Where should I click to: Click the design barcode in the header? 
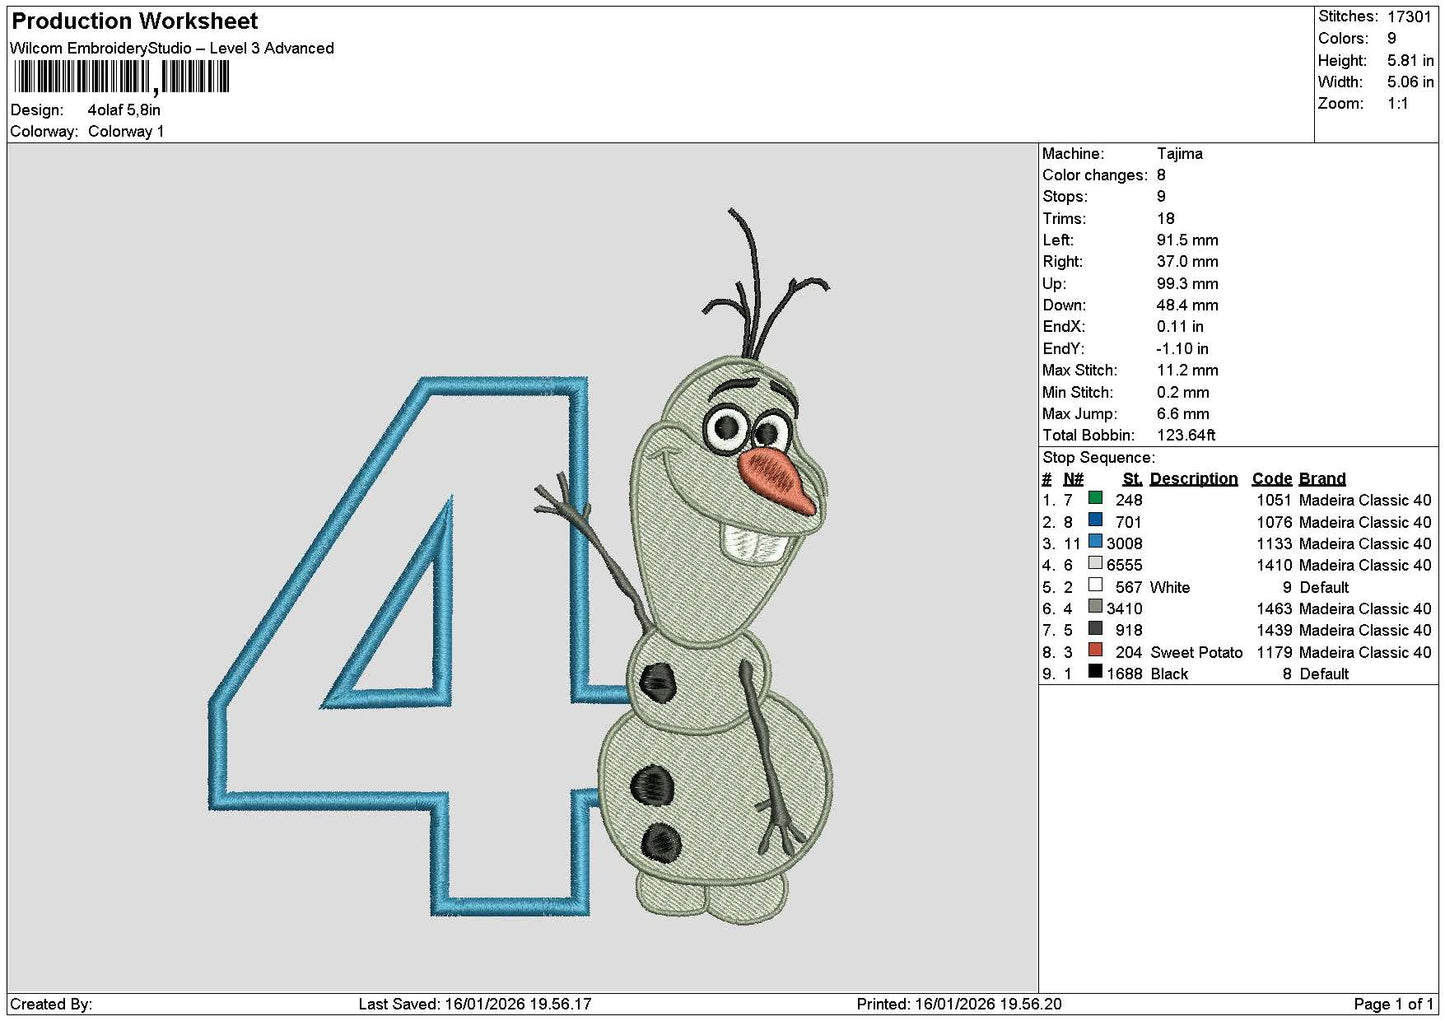tap(122, 77)
